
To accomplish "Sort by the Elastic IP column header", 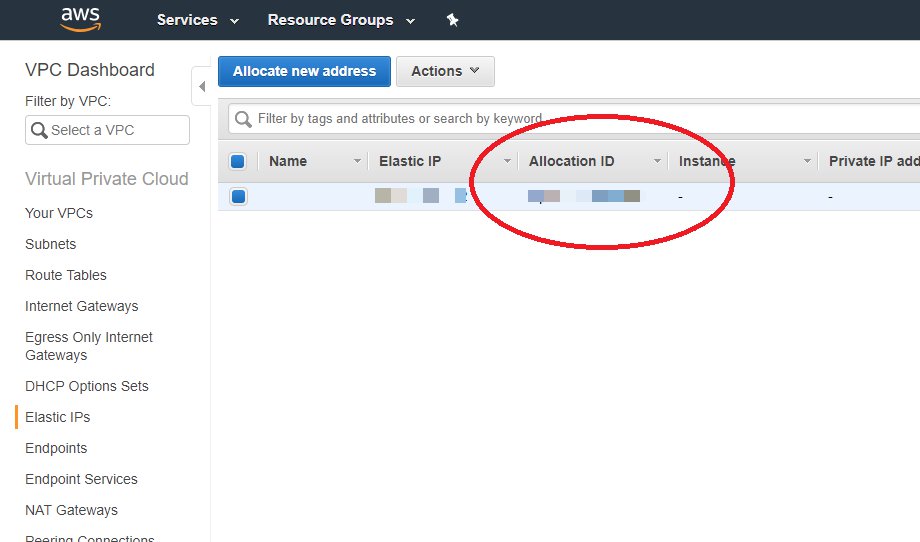I will (x=410, y=161).
